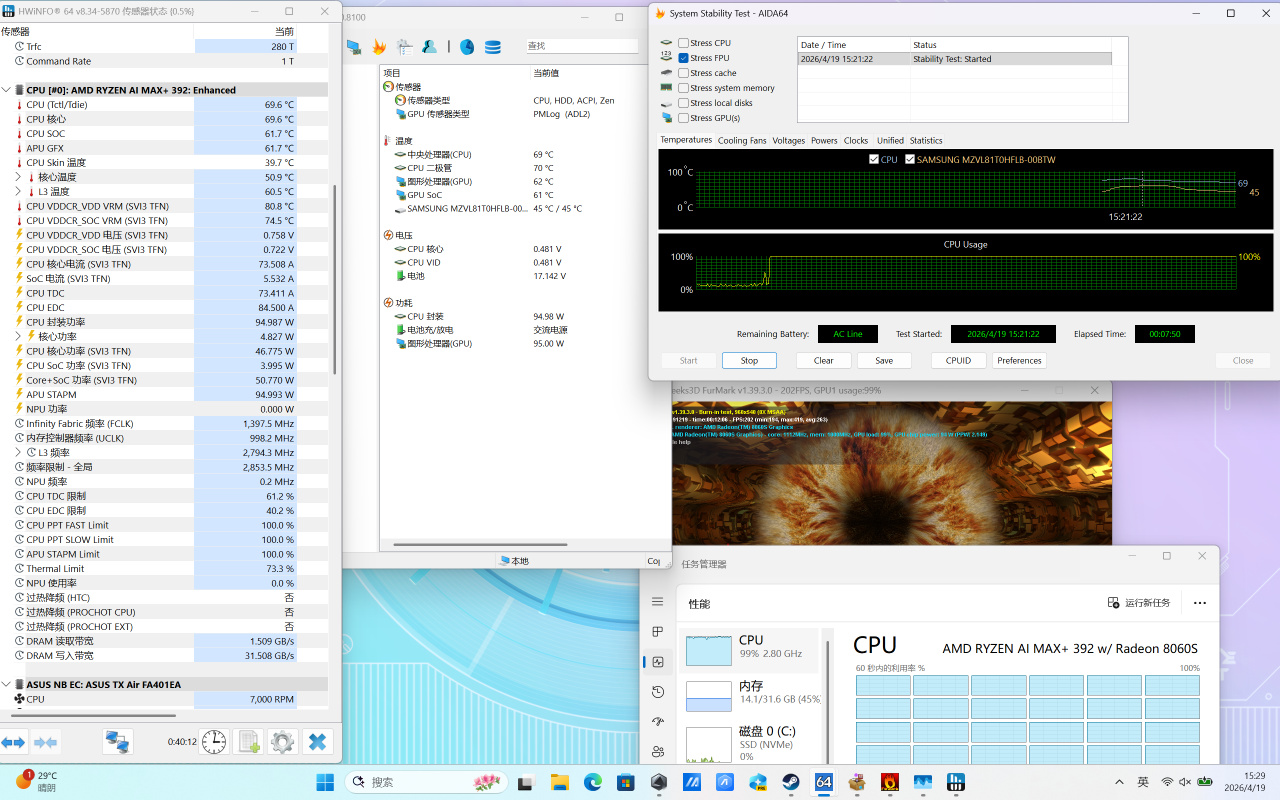Enable the Stress CPU checkbox
Image resolution: width=1280 pixels, height=800 pixels.
pos(683,43)
